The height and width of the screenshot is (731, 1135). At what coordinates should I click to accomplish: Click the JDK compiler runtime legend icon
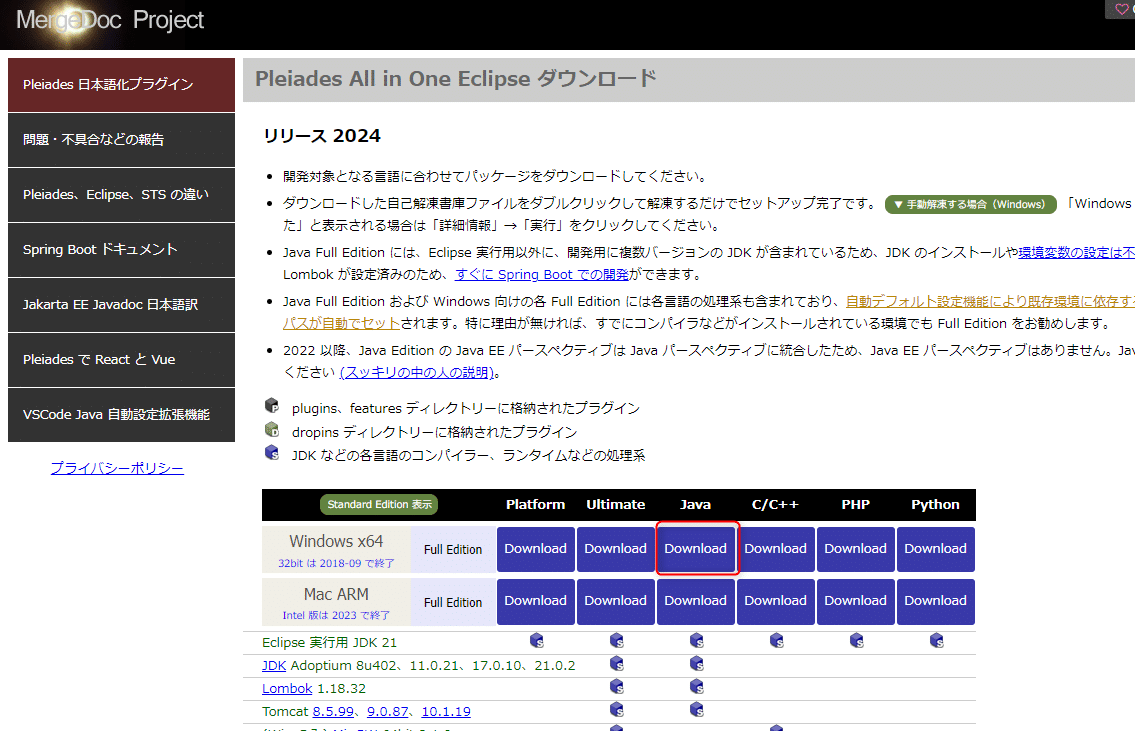pyautogui.click(x=272, y=452)
